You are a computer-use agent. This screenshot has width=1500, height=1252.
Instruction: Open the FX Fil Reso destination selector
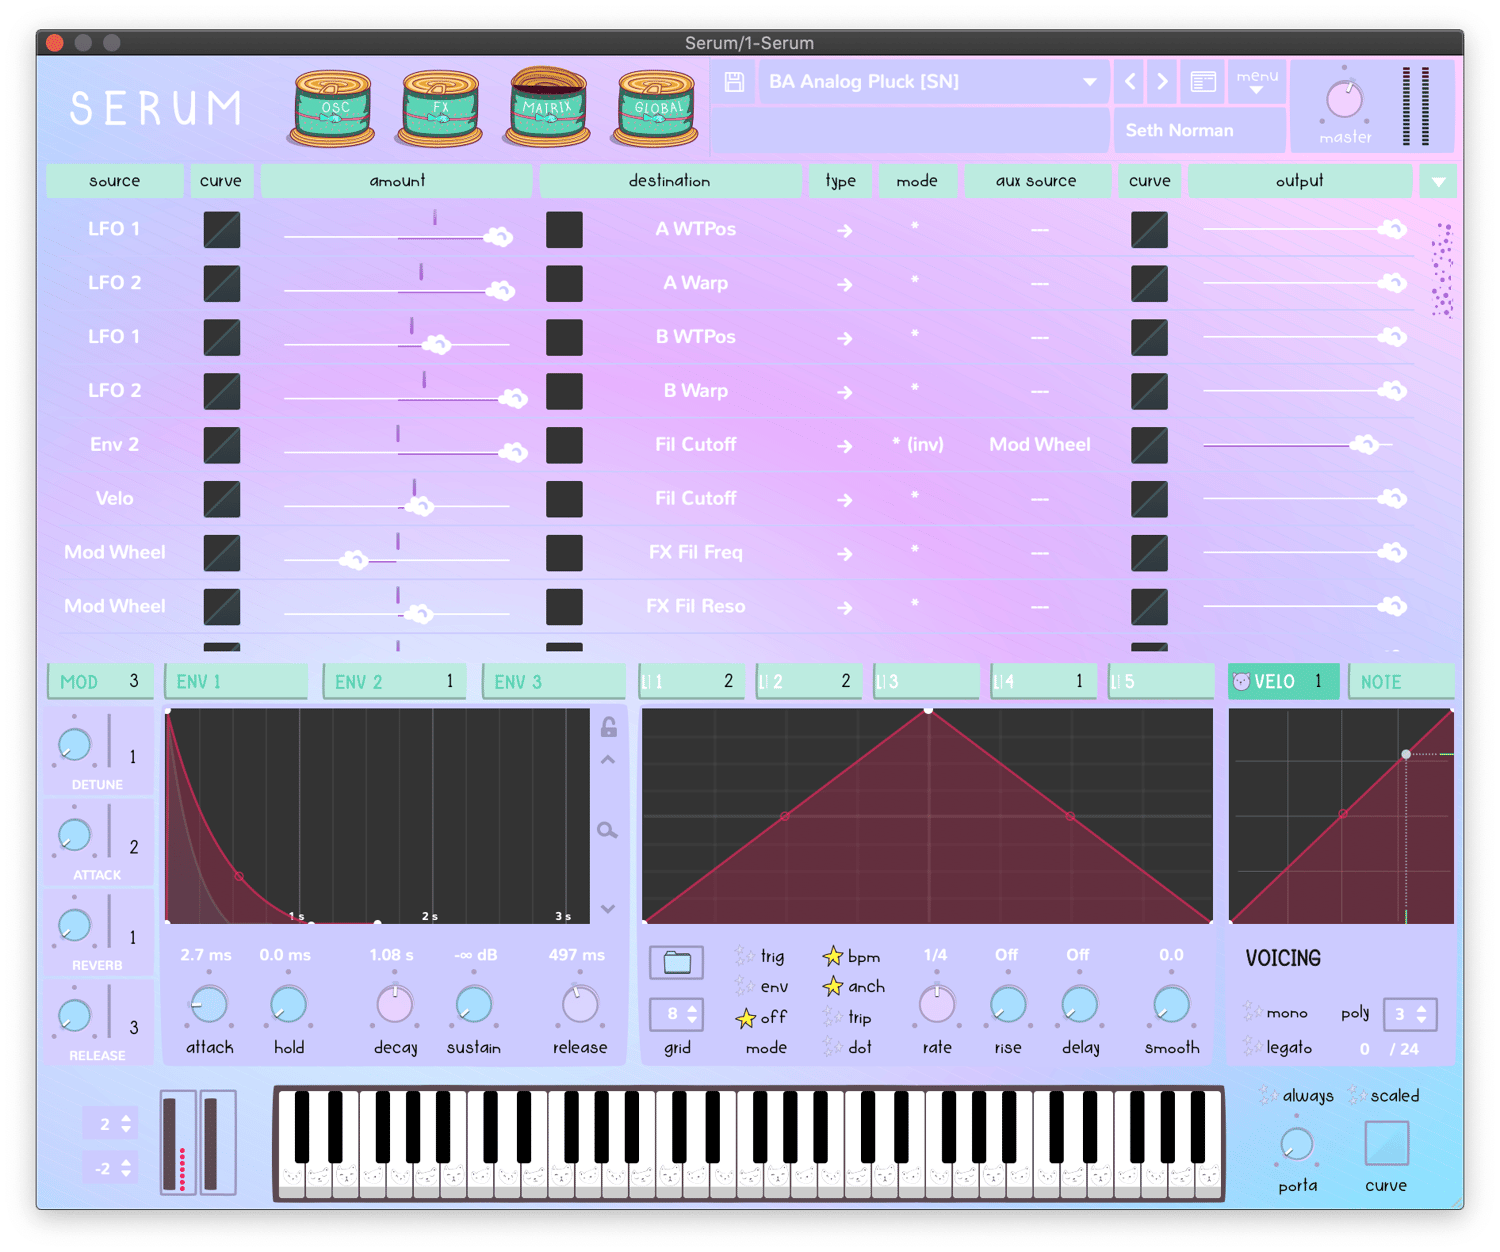click(x=696, y=607)
